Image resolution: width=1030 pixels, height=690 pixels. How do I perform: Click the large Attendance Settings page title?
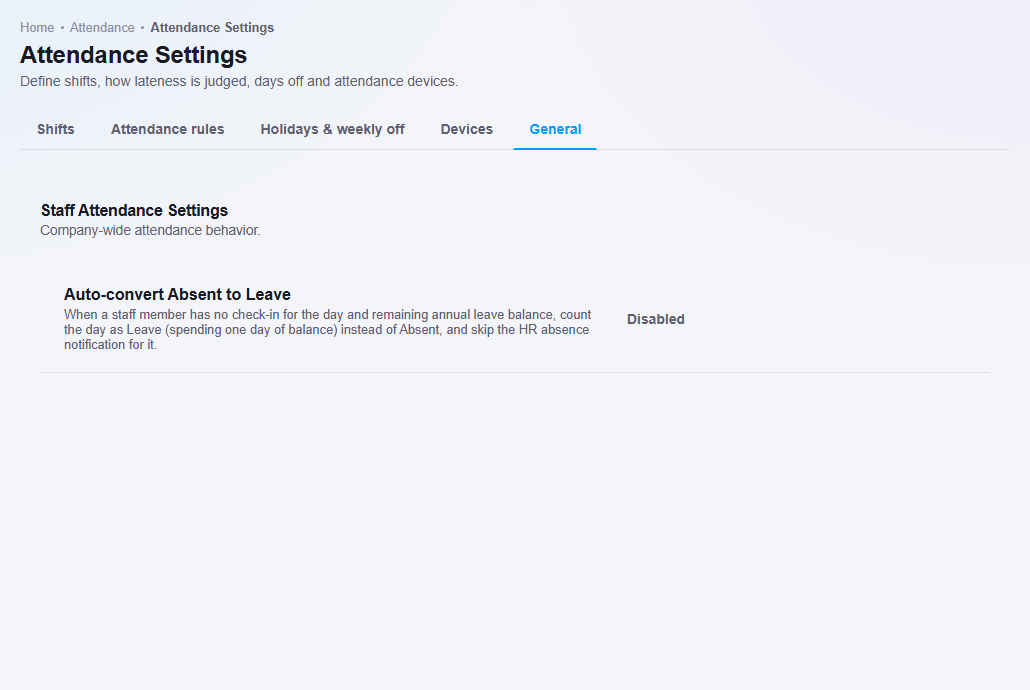coord(133,55)
